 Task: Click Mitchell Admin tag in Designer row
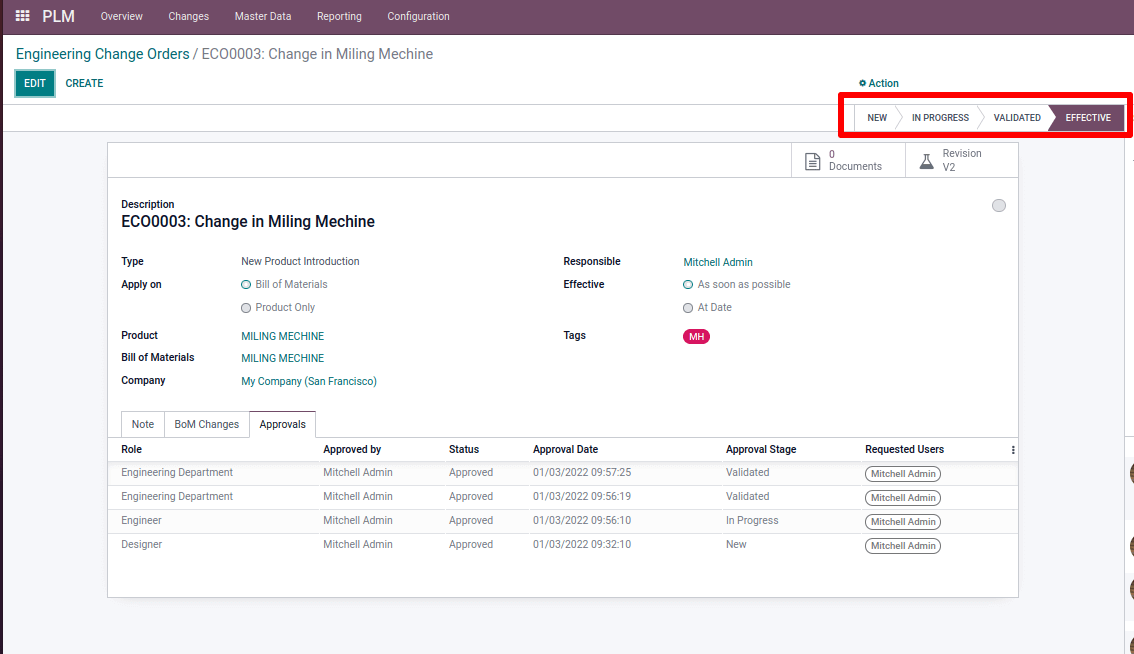point(903,545)
